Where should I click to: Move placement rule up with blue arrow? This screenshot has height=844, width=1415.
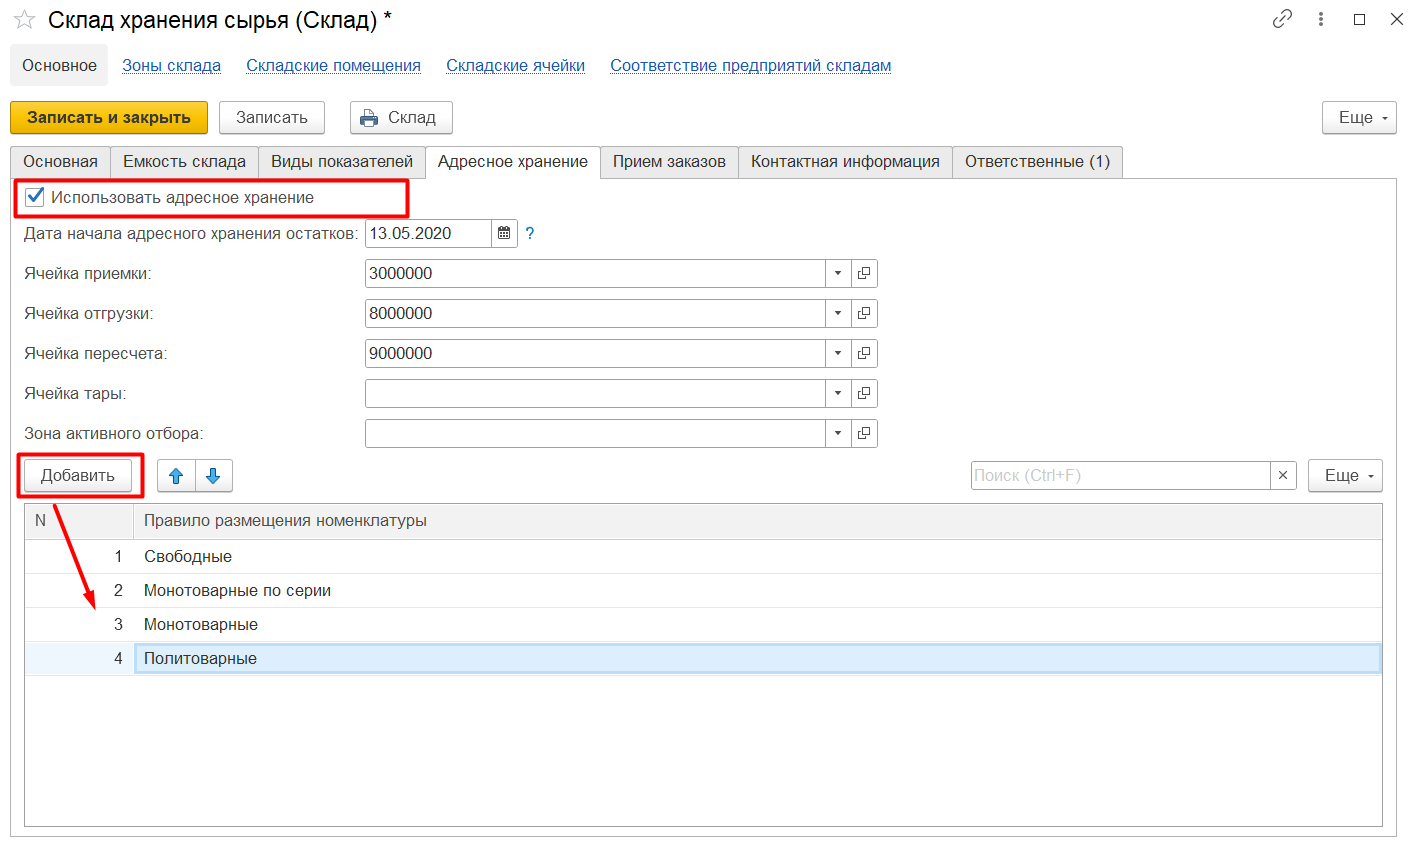pyautogui.click(x=176, y=476)
